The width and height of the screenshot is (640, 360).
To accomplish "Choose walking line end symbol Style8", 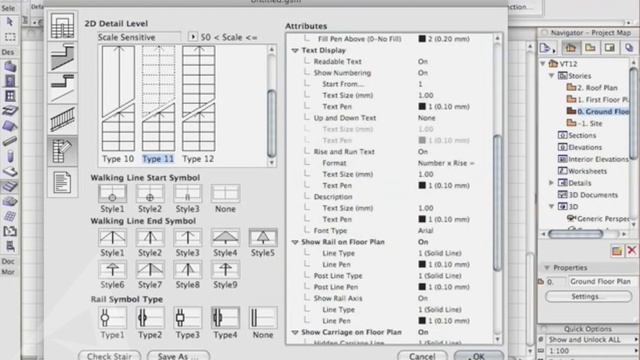I will (187, 269).
